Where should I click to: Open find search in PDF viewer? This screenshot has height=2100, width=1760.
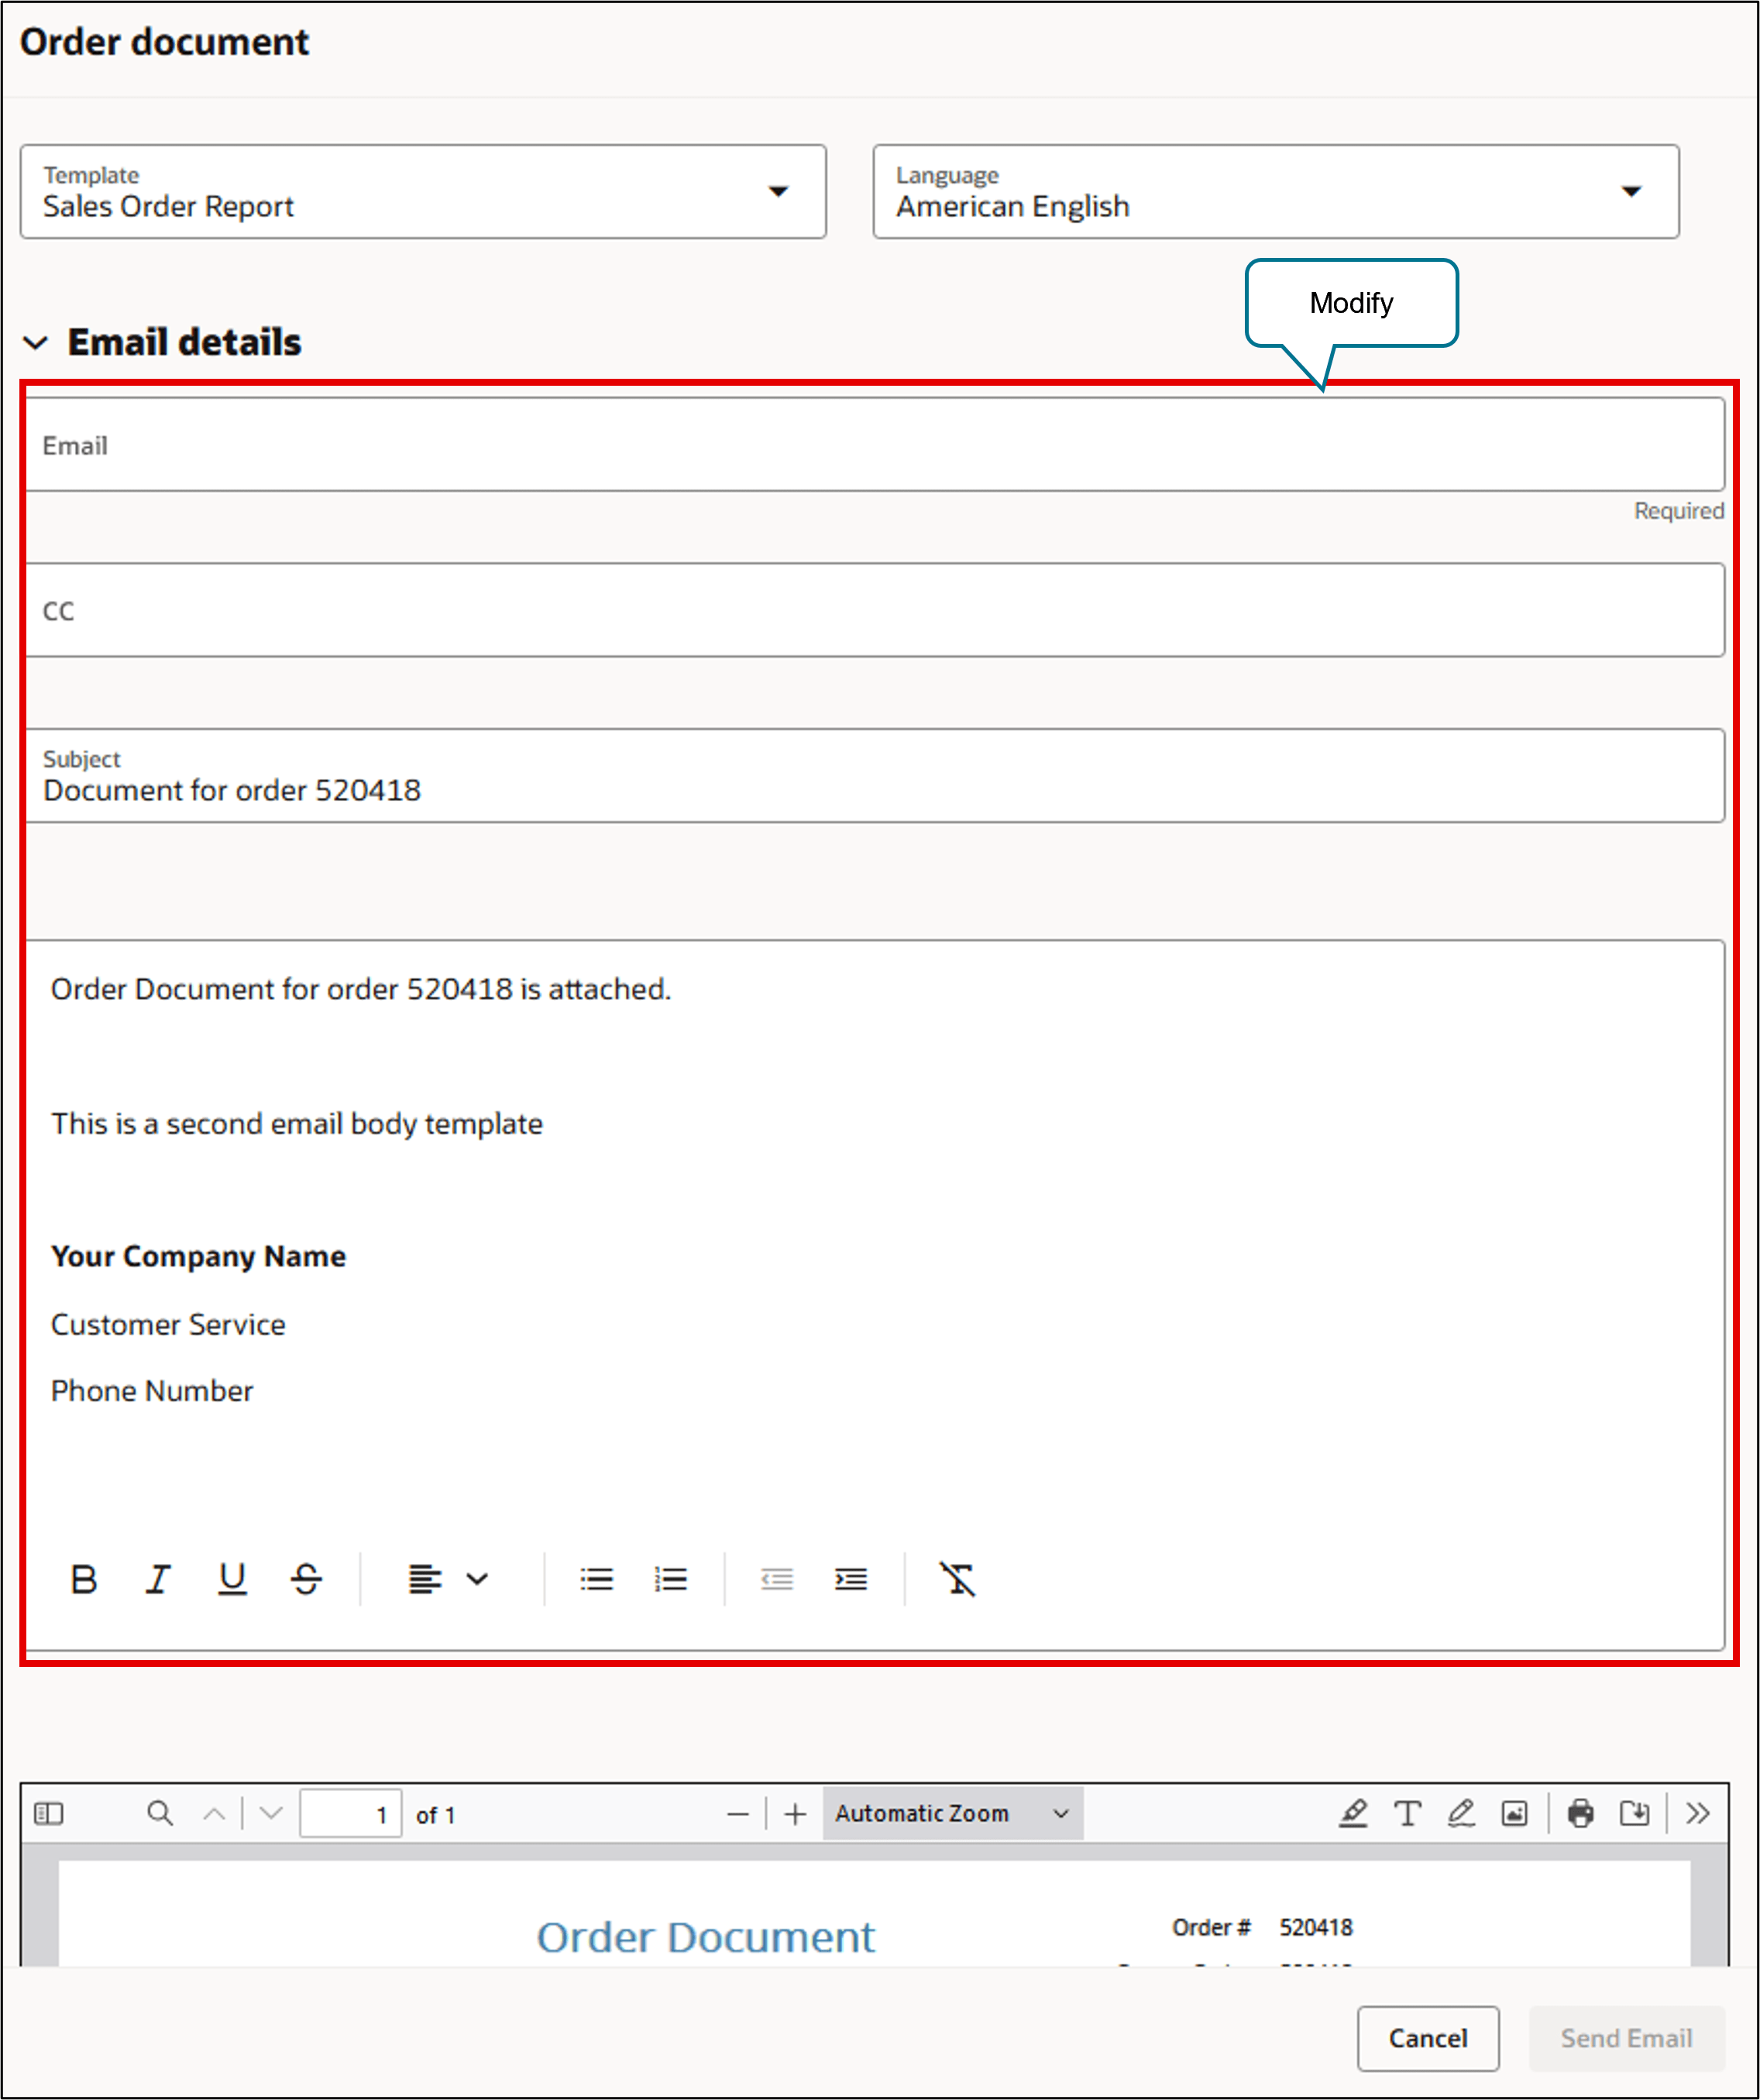pyautogui.click(x=160, y=1813)
